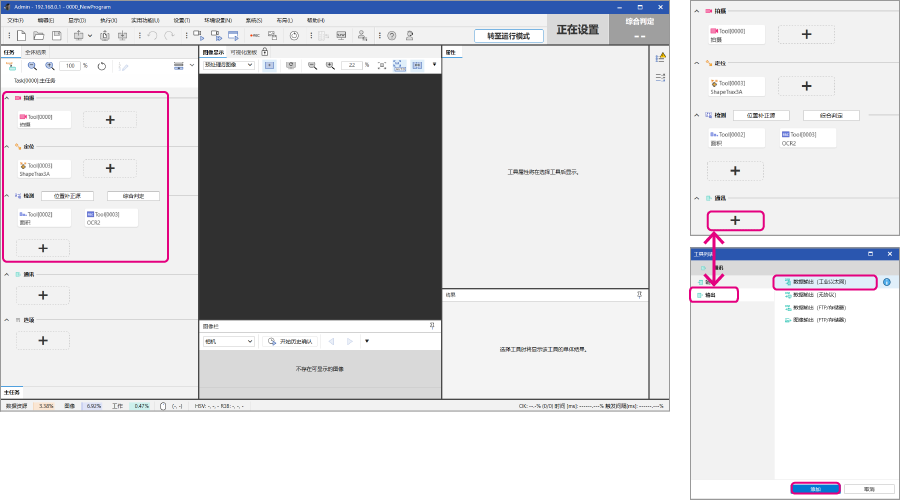This screenshot has width=900, height=500.
Task: Click the Undo arrow icon
Action: [x=152, y=35]
